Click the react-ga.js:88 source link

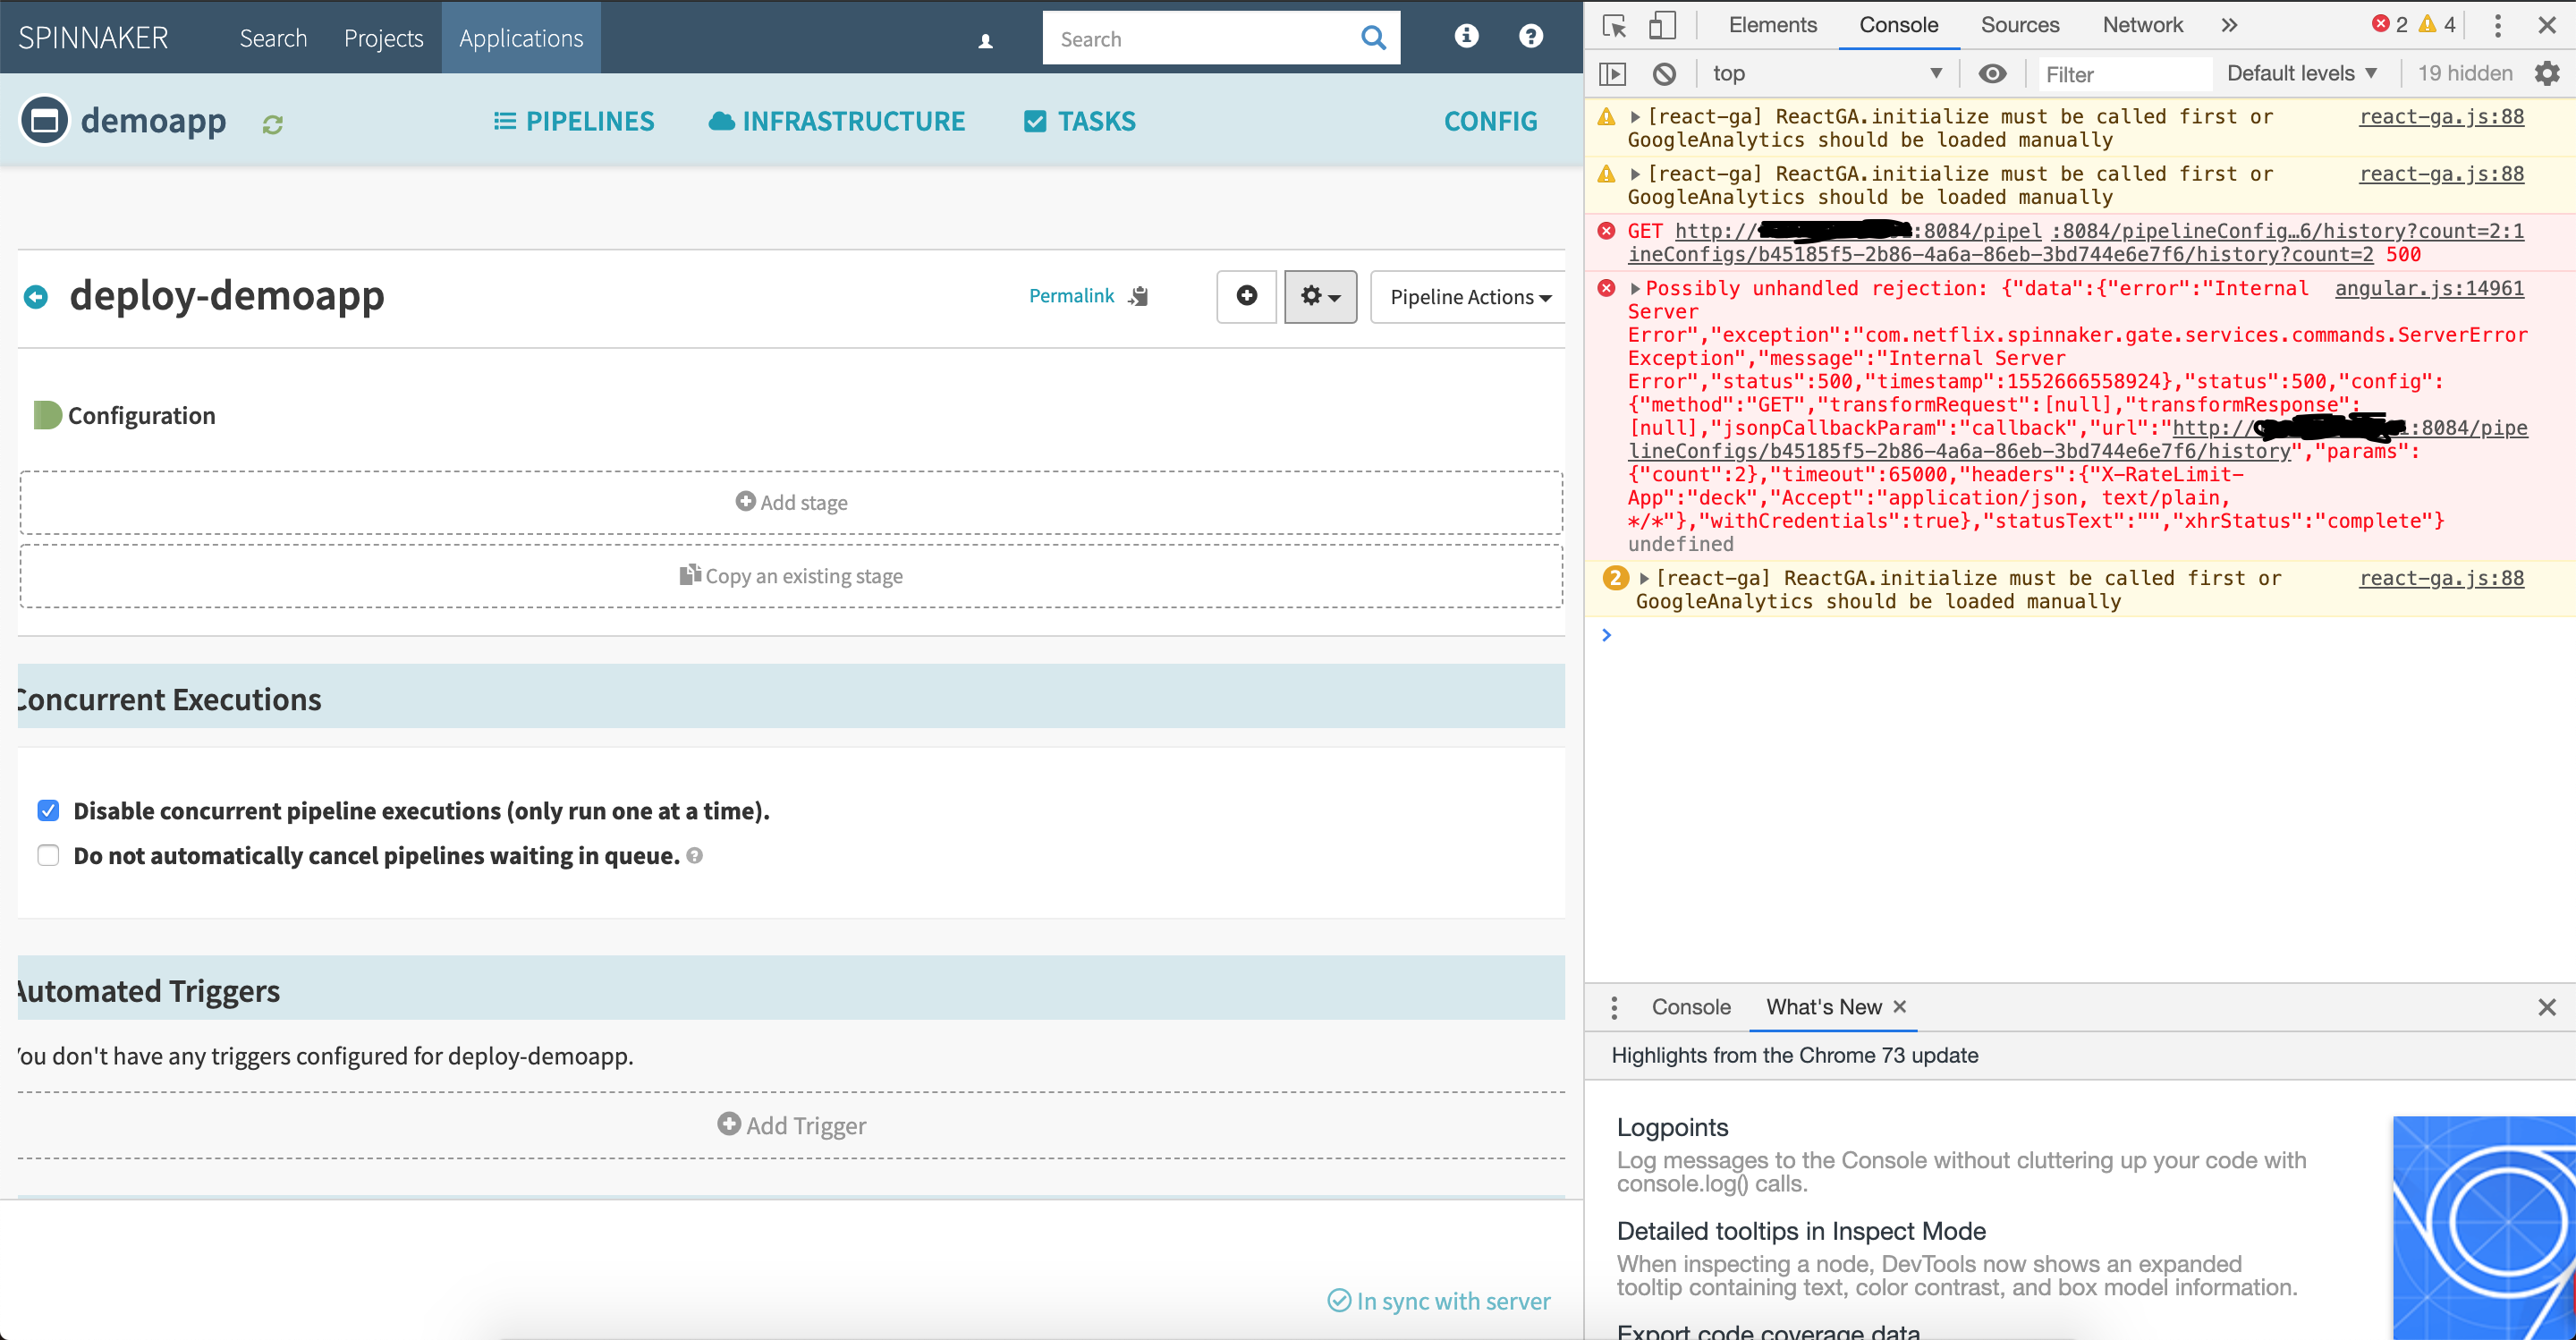(2442, 116)
